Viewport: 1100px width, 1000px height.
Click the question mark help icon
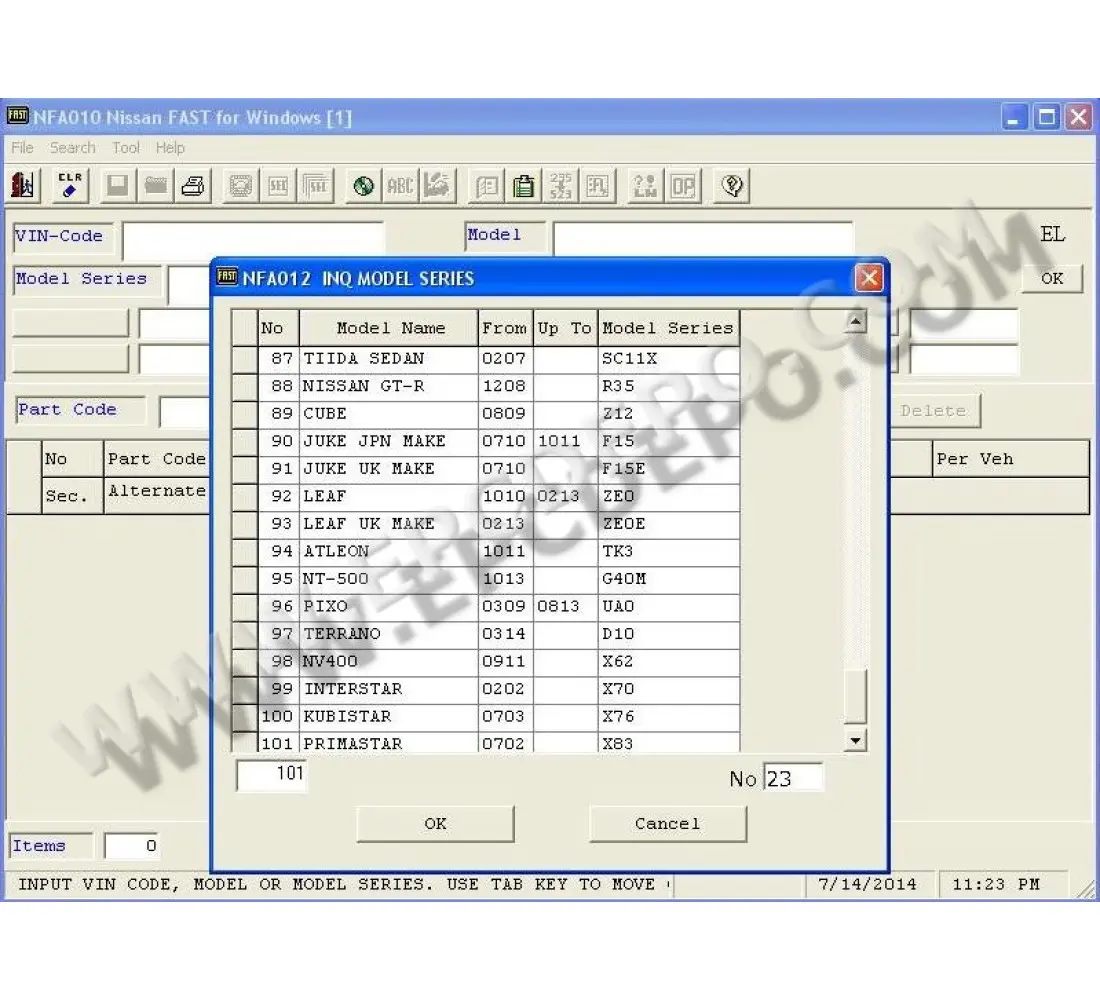pos(732,186)
